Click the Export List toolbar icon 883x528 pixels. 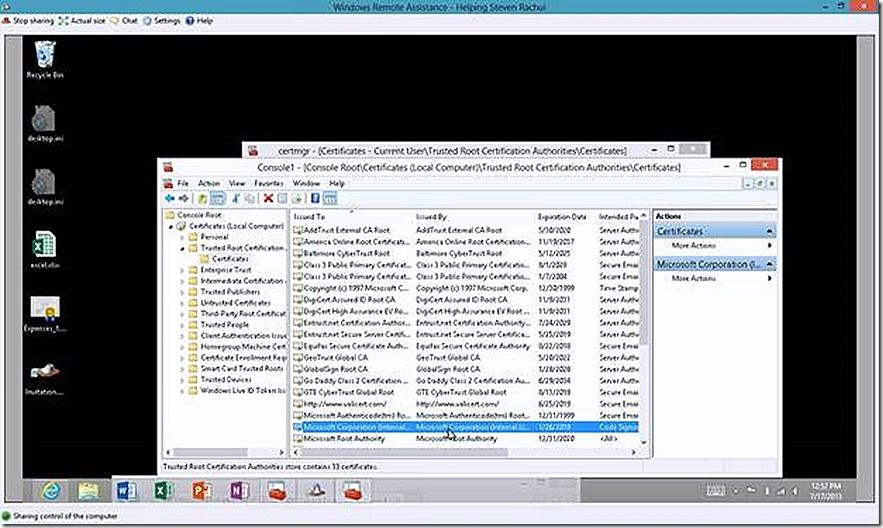pos(297,198)
